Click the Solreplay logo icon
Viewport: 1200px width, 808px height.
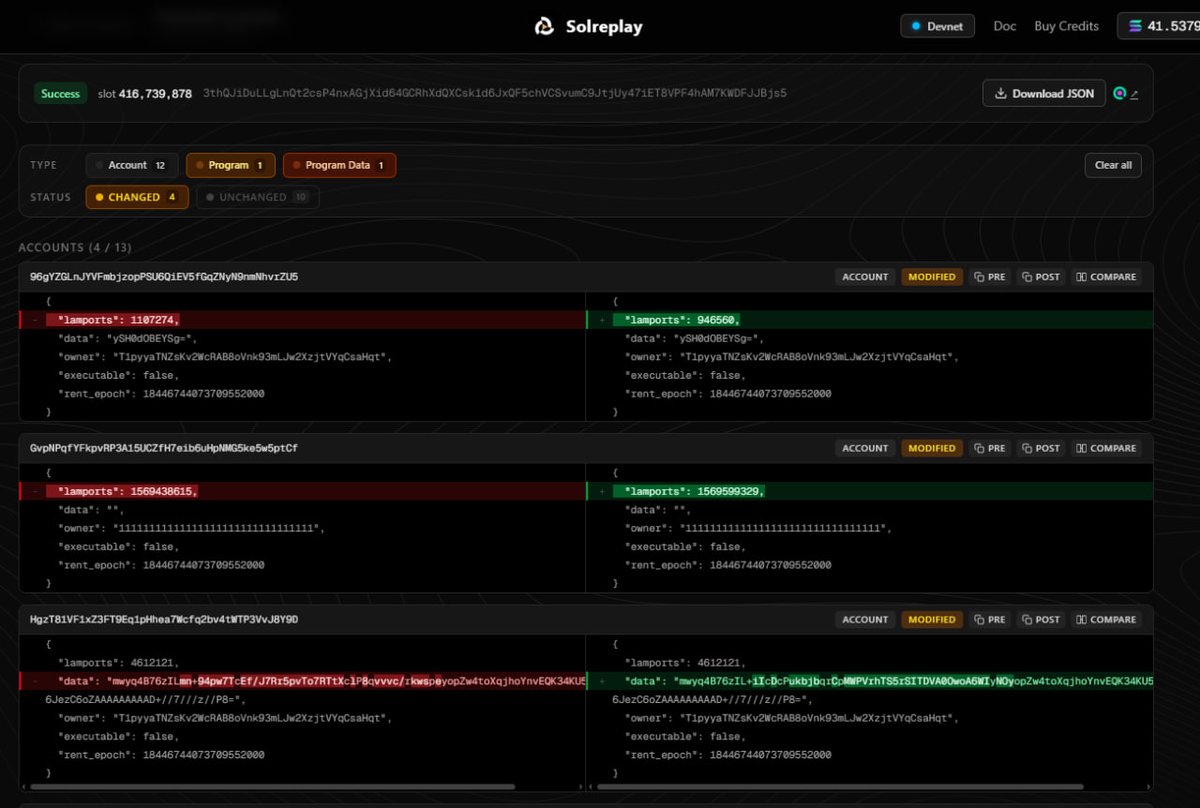click(544, 27)
